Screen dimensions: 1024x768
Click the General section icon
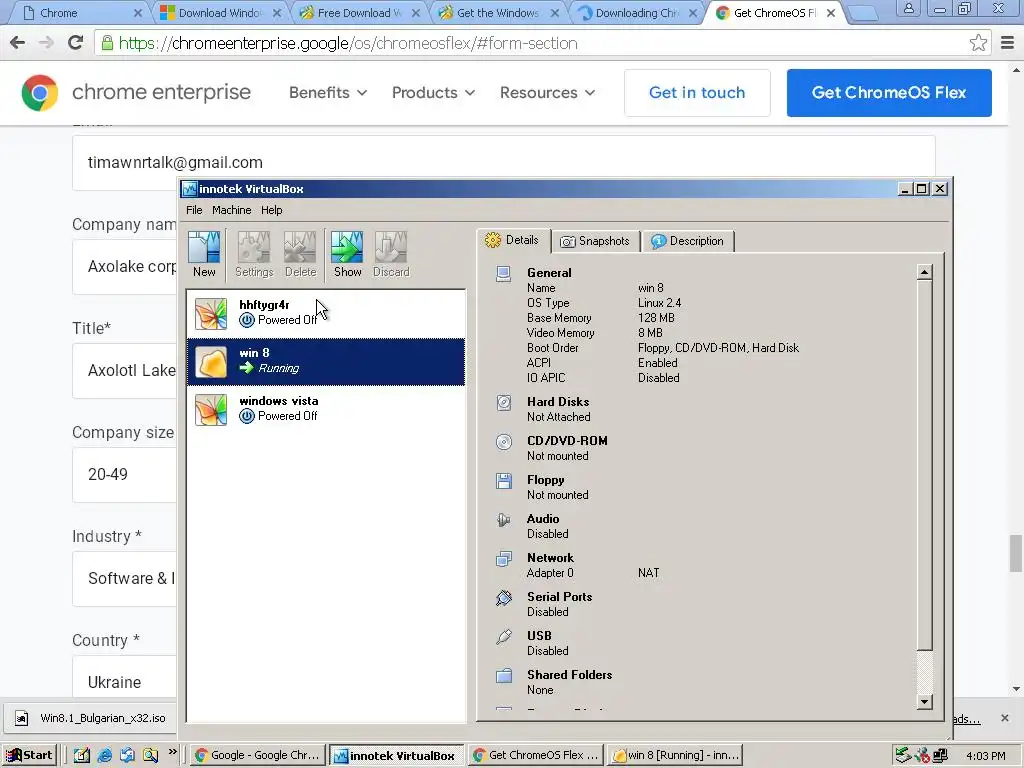coord(504,274)
